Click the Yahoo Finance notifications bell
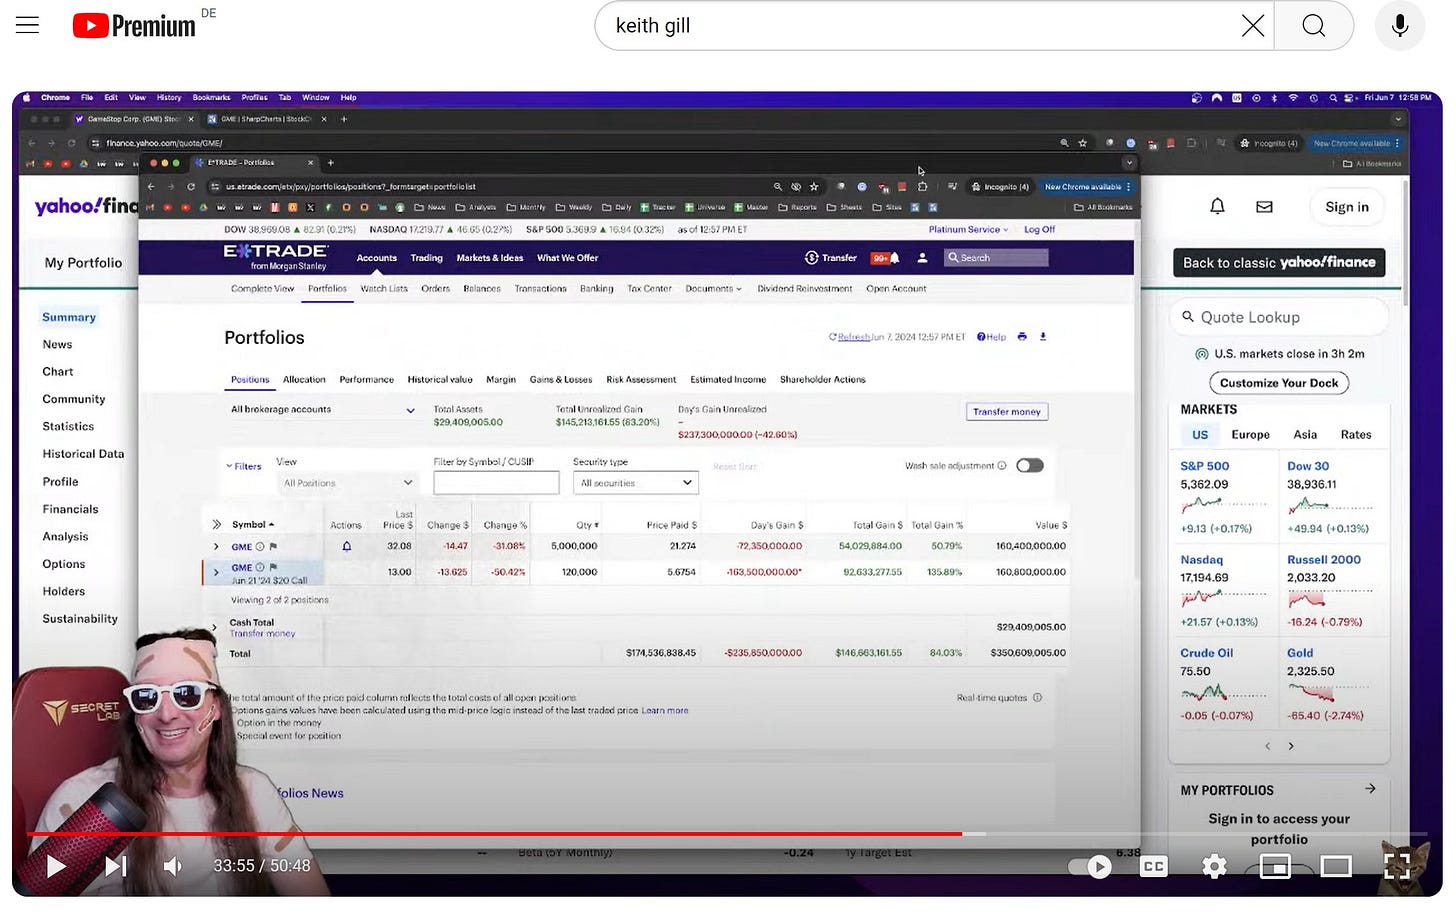Screen dimensions: 1456x914 [1217, 207]
